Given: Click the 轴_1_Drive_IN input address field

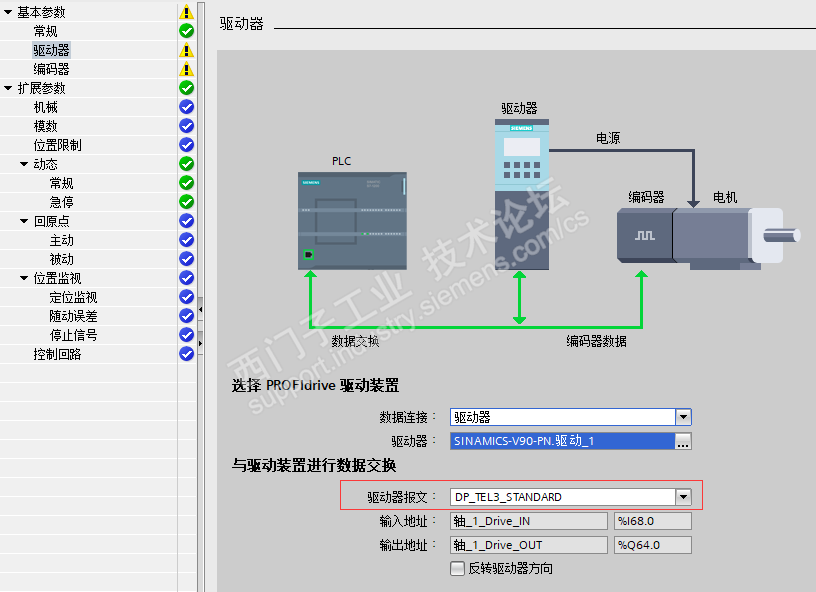Looking at the screenshot, I should (x=529, y=521).
